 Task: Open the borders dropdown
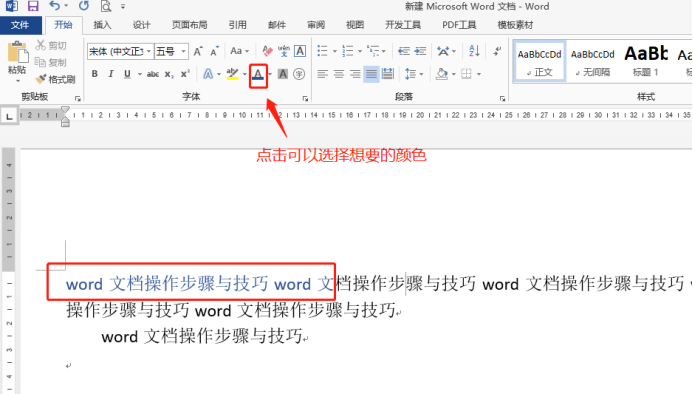tap(470, 74)
